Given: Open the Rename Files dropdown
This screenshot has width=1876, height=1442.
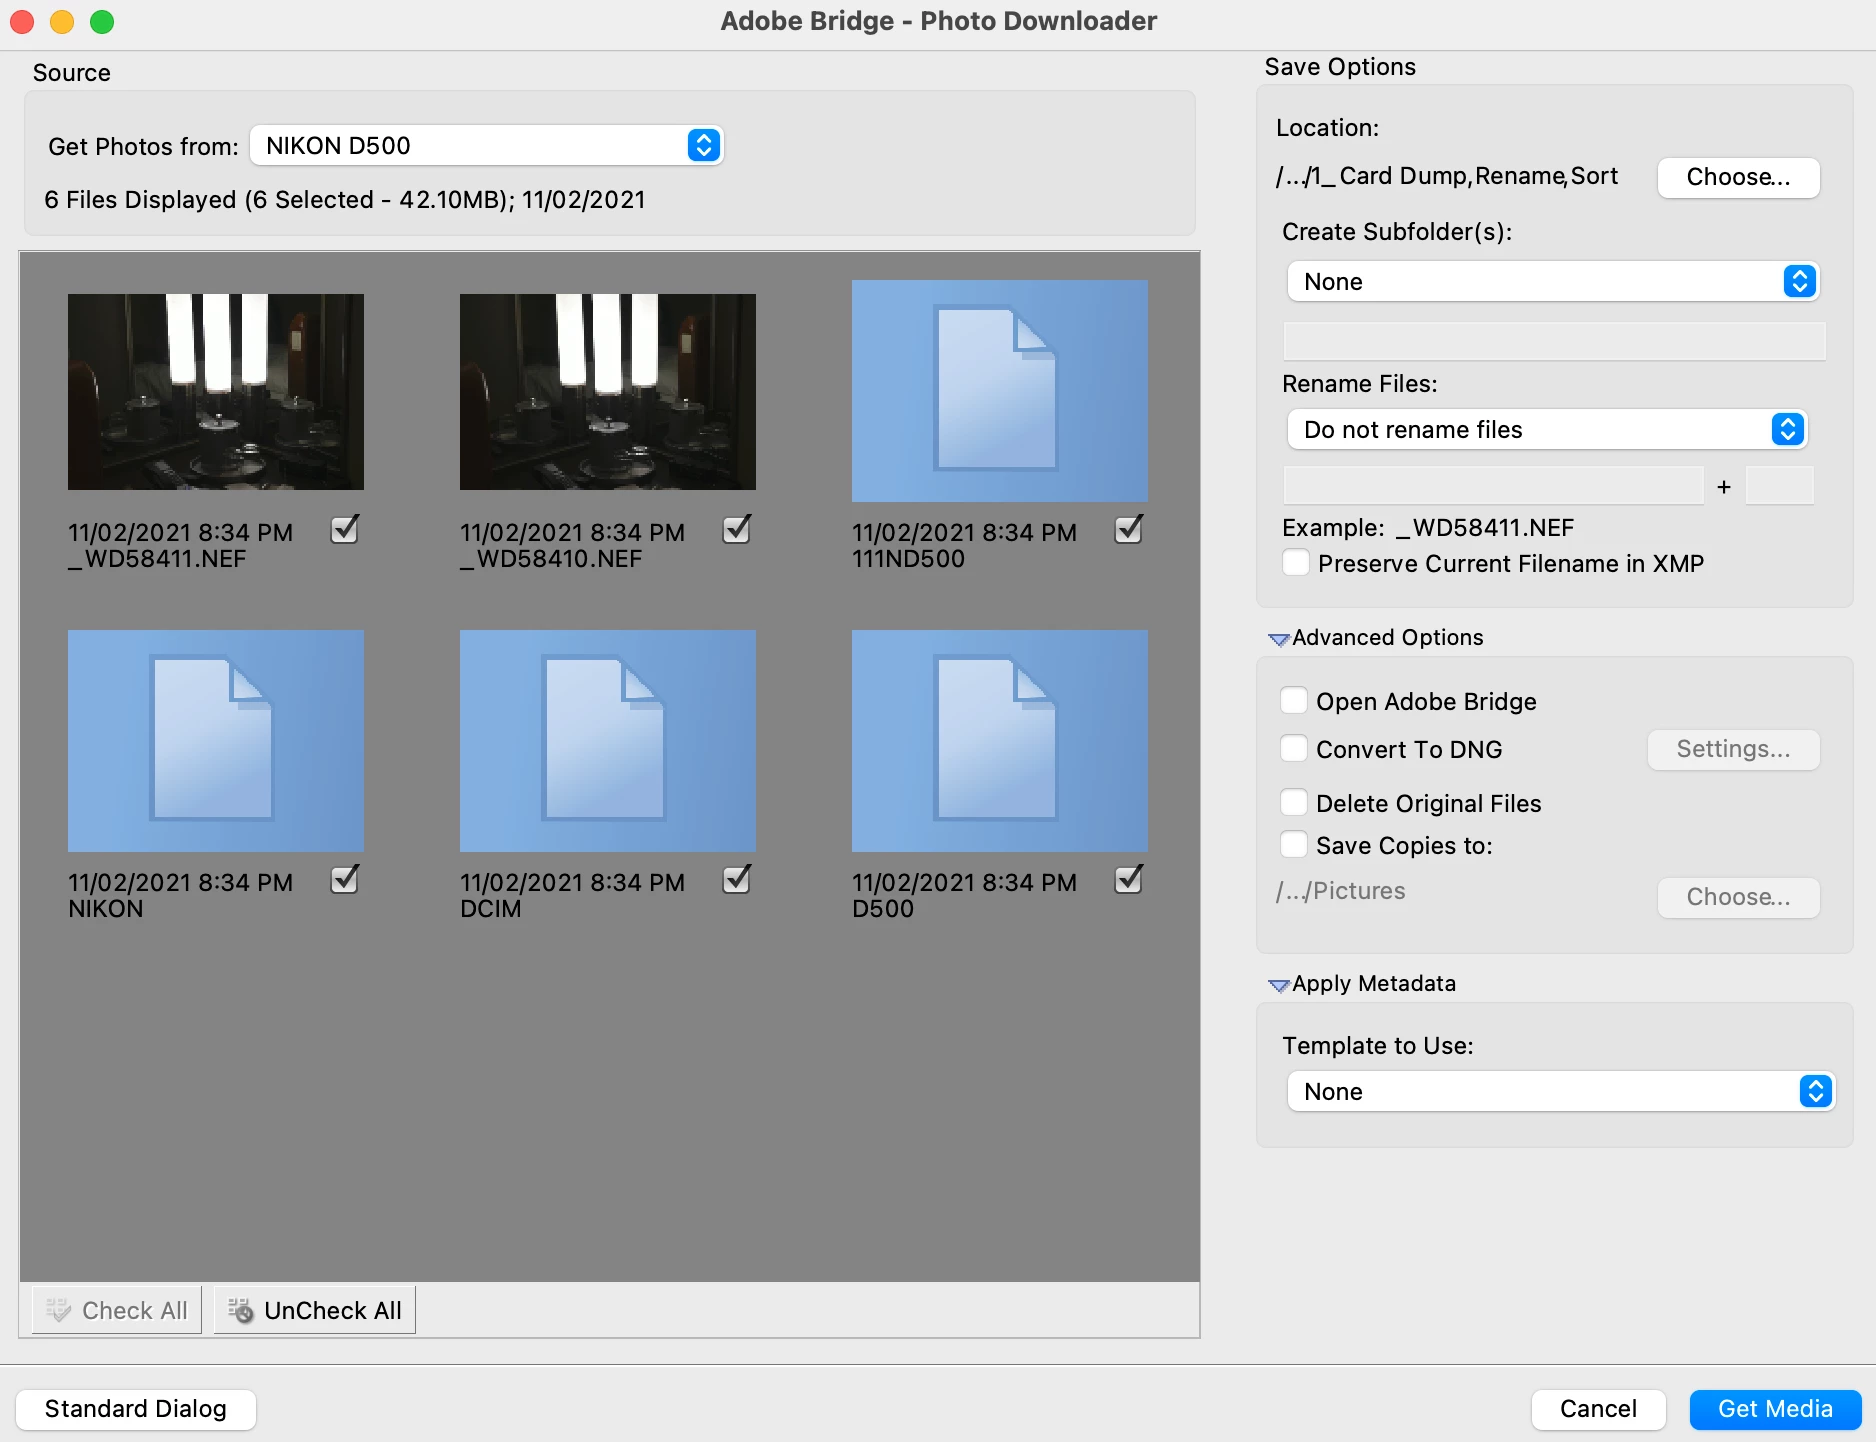Looking at the screenshot, I should pyautogui.click(x=1546, y=430).
